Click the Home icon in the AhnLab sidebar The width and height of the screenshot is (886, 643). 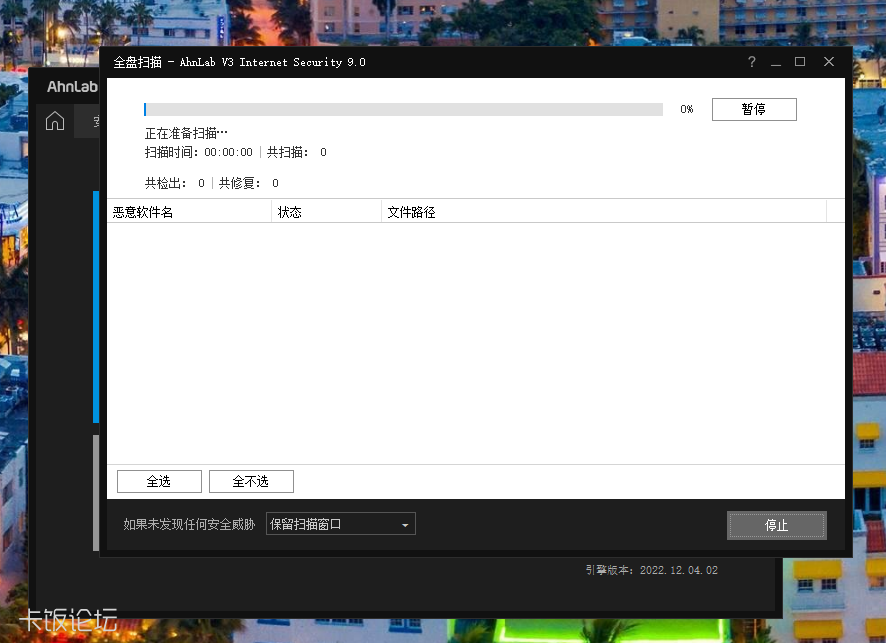pyautogui.click(x=54, y=121)
